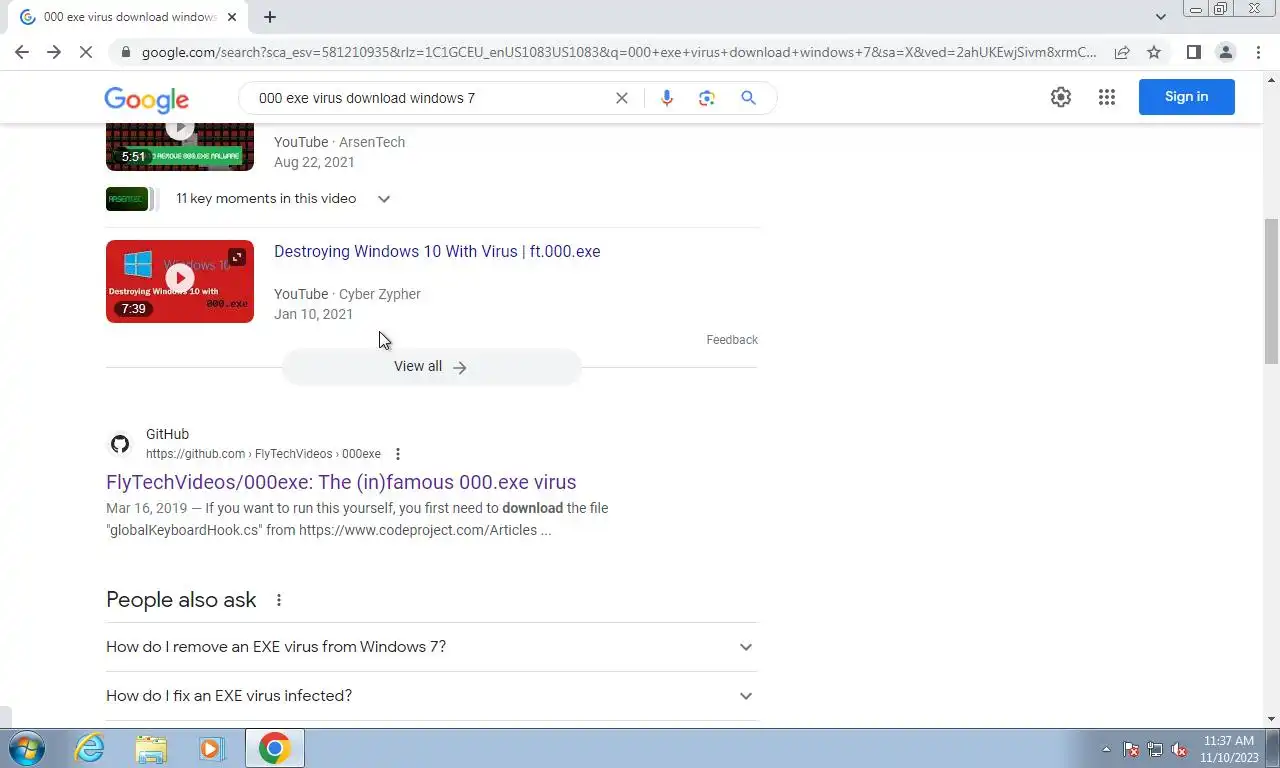The height and width of the screenshot is (768, 1280).
Task: Click the github.com FlyTechVideos breadcrumb URL
Action: point(263,454)
